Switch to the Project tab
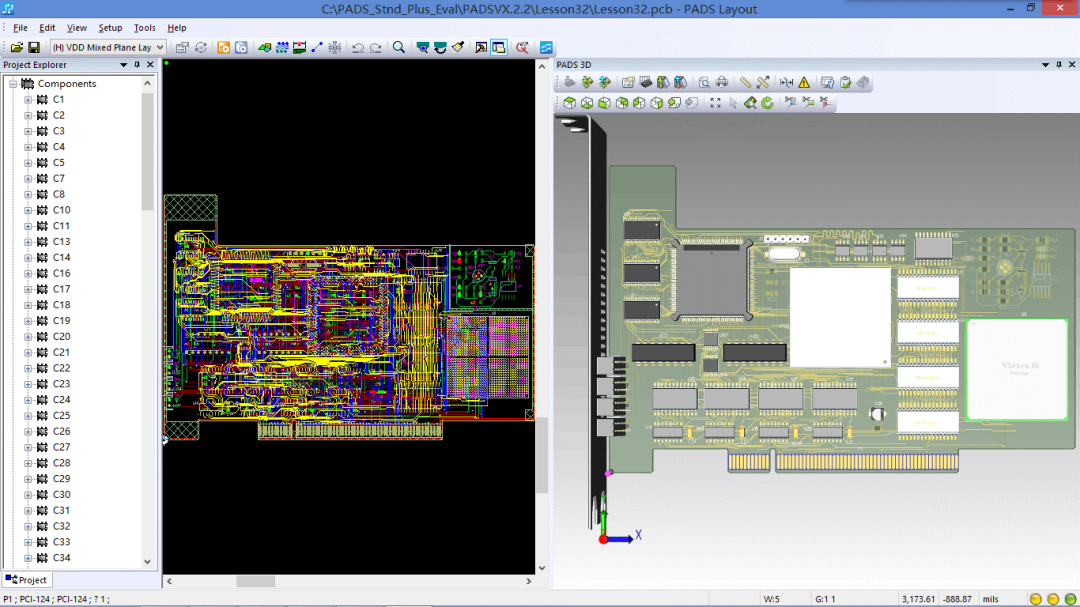The width and height of the screenshot is (1080, 607). pos(27,580)
